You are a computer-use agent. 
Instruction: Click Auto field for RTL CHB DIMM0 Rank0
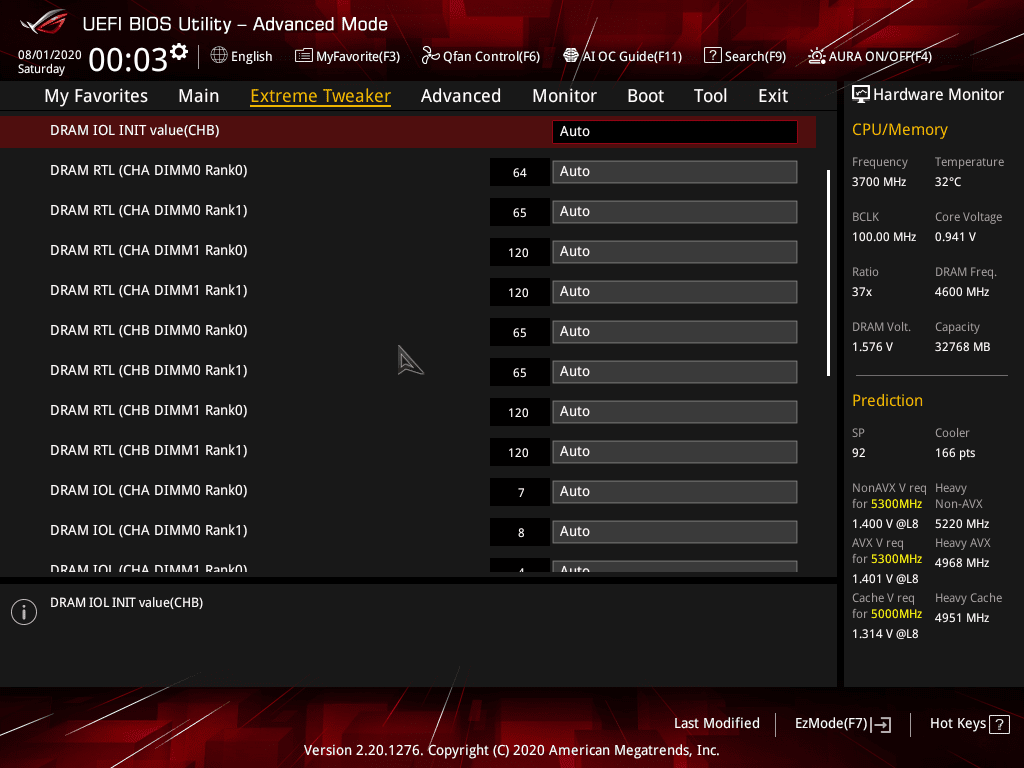point(675,332)
